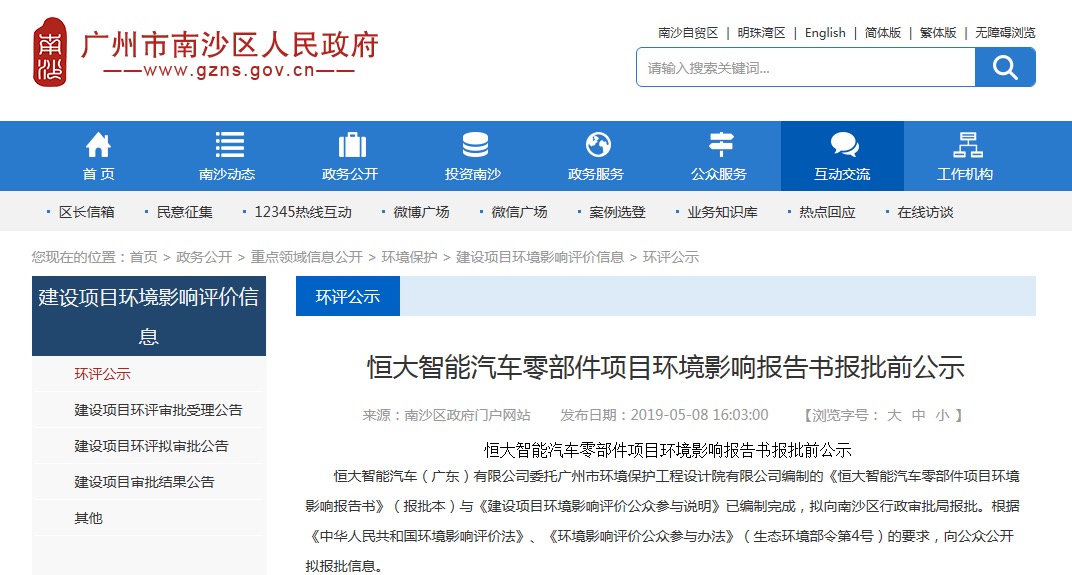Click the 发布日期 2019-05-08 16:03:00 text

(x=664, y=415)
